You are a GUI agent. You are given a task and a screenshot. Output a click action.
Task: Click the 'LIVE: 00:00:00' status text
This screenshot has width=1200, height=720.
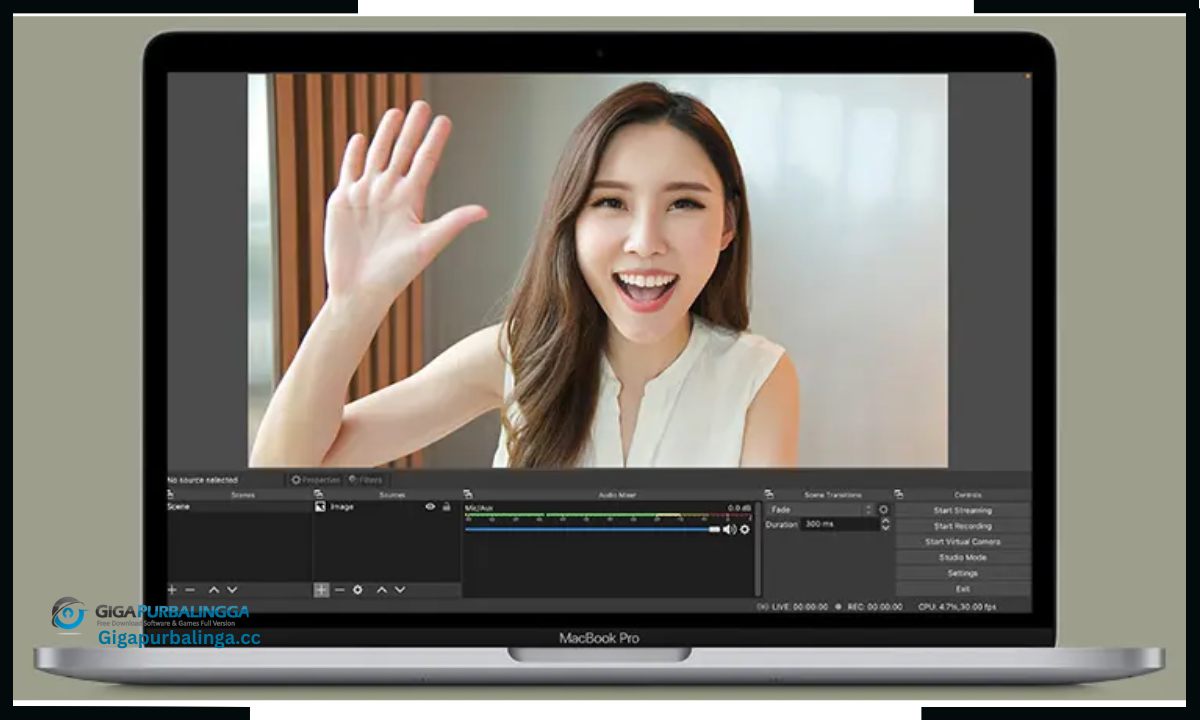(x=799, y=606)
